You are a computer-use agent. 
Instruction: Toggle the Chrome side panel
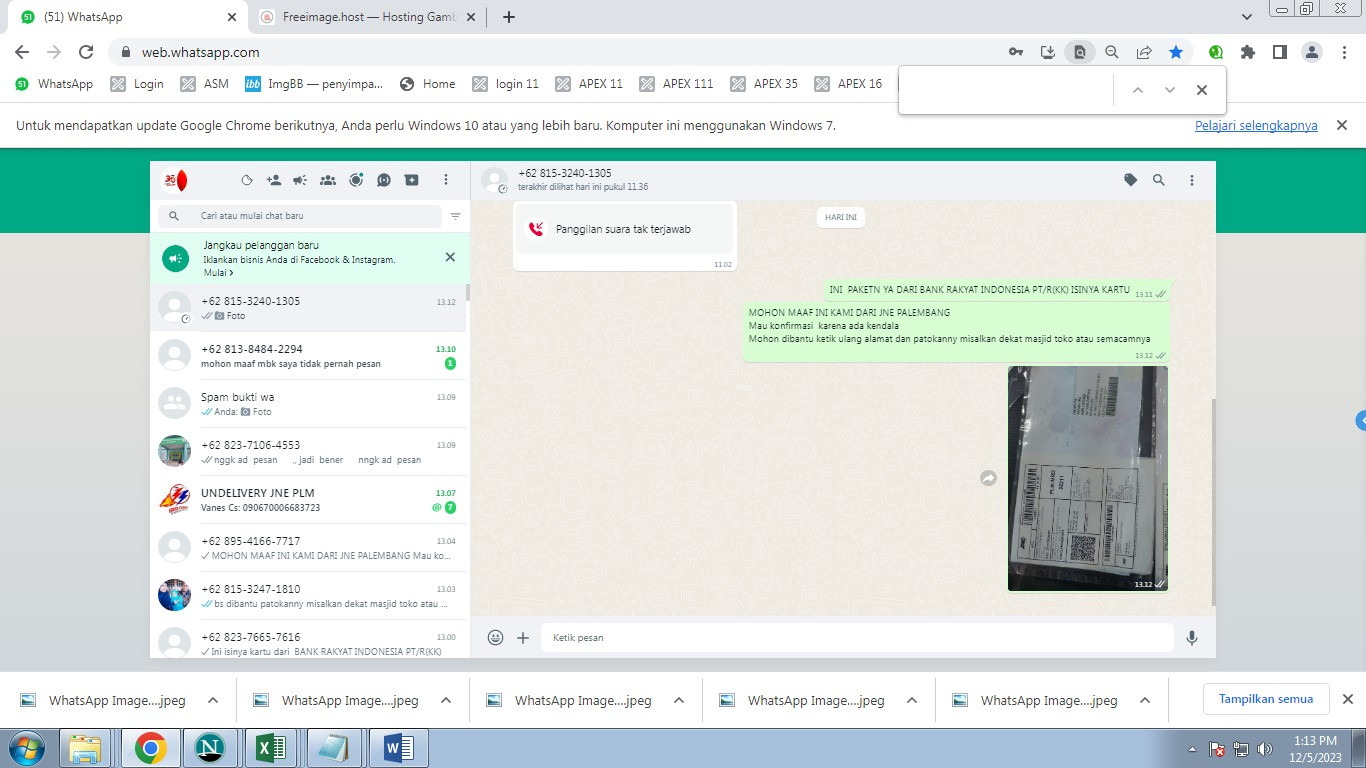coord(1280,52)
